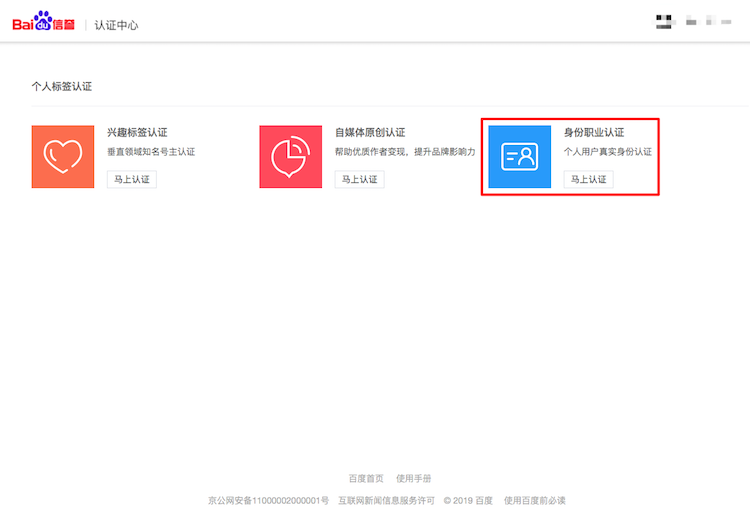The image size is (750, 510).
Task: Select the 认证中心 header title
Action: coord(116,24)
